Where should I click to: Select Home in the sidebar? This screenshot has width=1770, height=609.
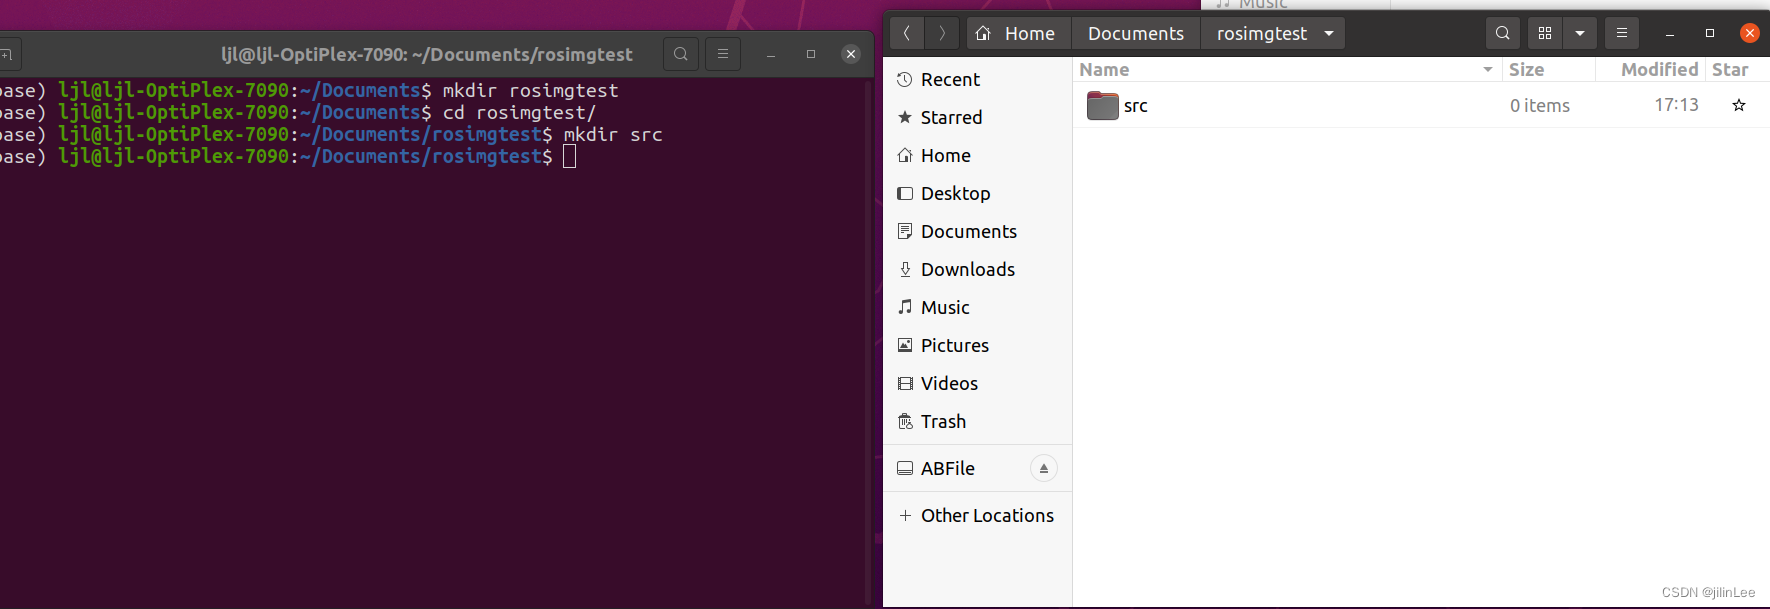click(x=977, y=155)
